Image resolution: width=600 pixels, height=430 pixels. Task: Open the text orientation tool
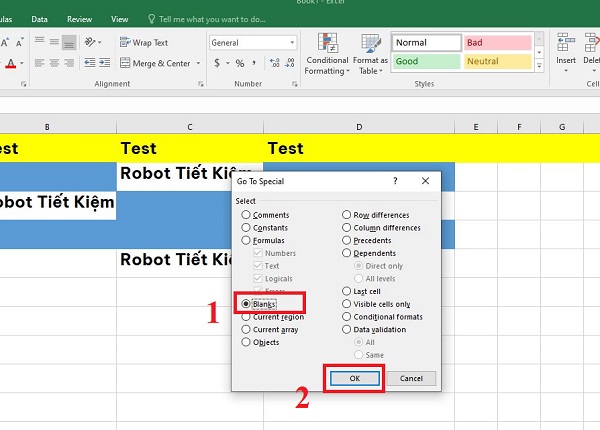coord(90,42)
